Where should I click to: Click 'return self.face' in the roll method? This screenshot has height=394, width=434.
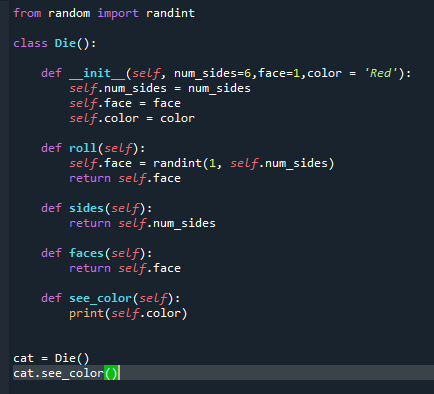tap(125, 178)
